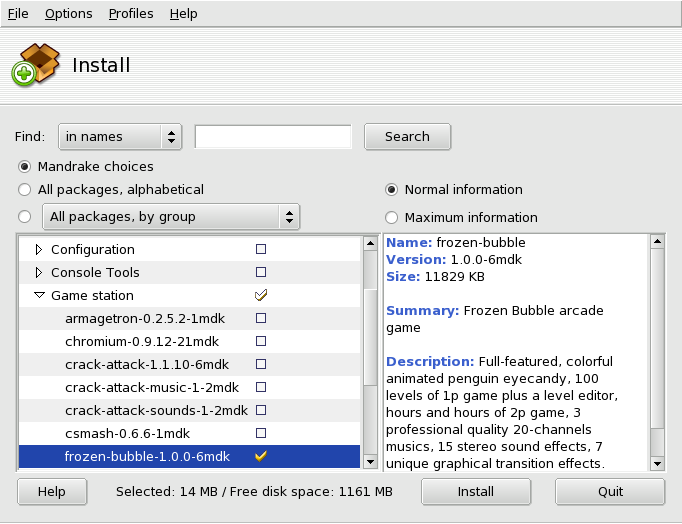Uncheck the frozen-bubble-1.0.0-6mdk package
Viewport: 682px width, 524px height.
point(261,457)
